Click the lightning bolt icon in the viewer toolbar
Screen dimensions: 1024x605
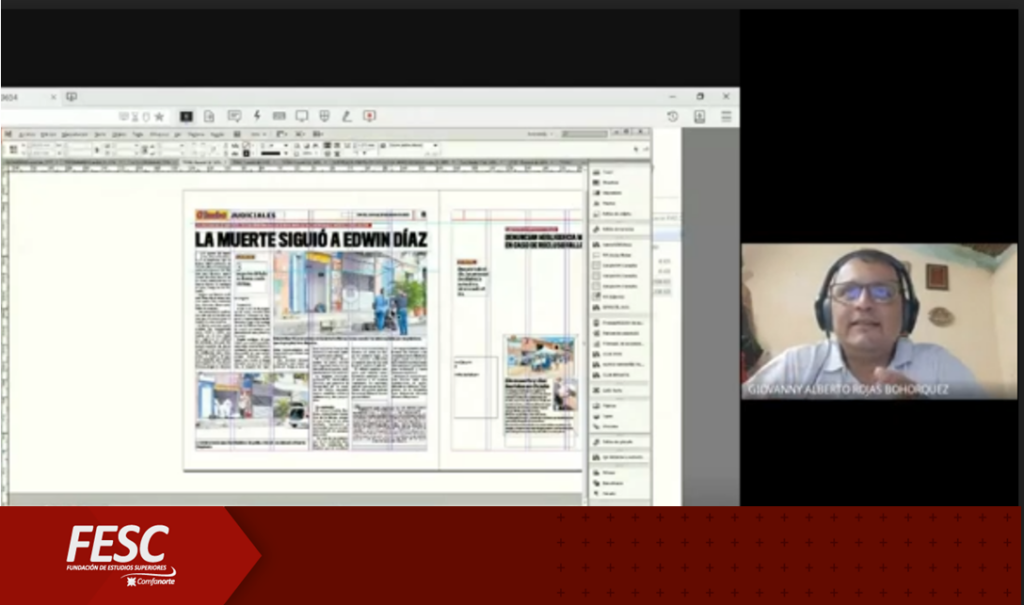point(257,116)
